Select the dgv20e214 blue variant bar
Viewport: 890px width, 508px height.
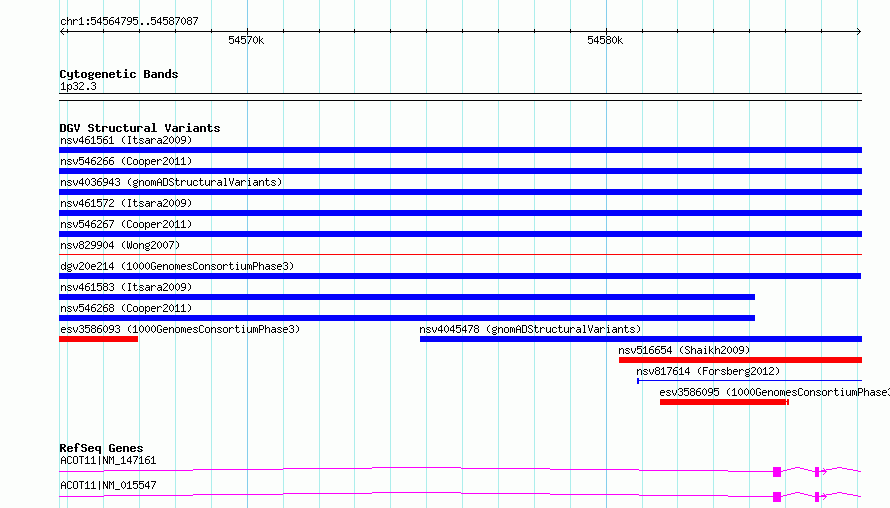[x=460, y=276]
